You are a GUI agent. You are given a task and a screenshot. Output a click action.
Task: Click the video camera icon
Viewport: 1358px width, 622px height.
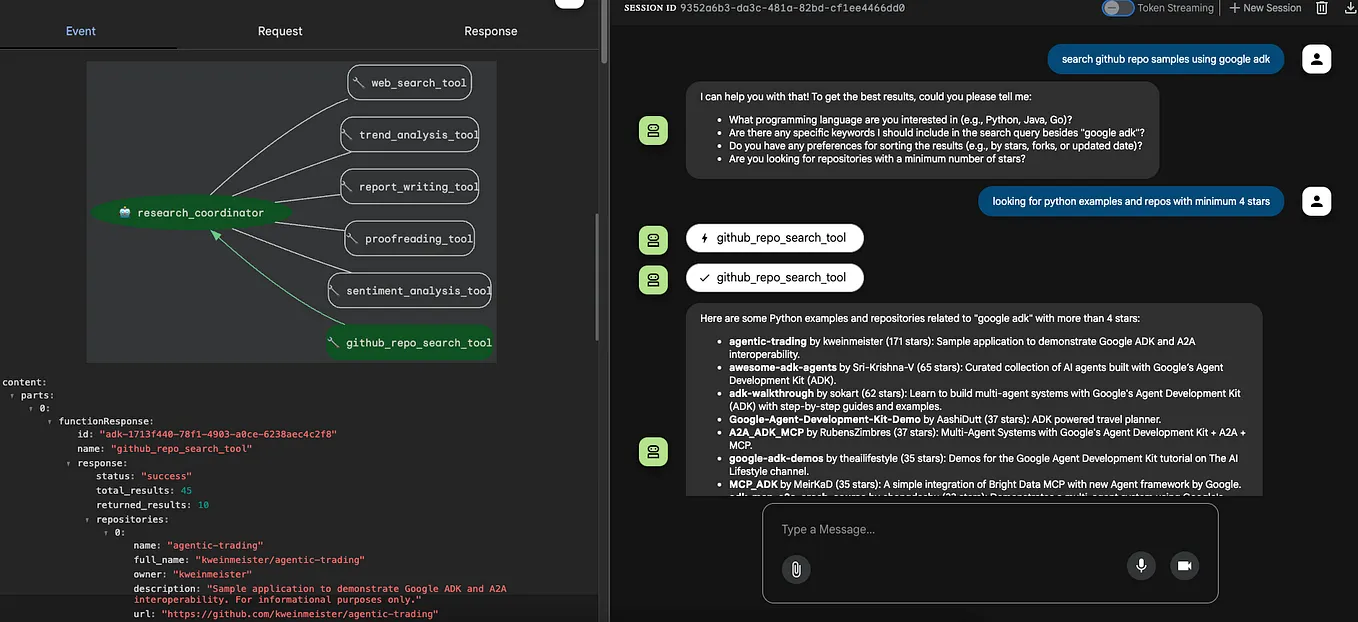click(1185, 565)
